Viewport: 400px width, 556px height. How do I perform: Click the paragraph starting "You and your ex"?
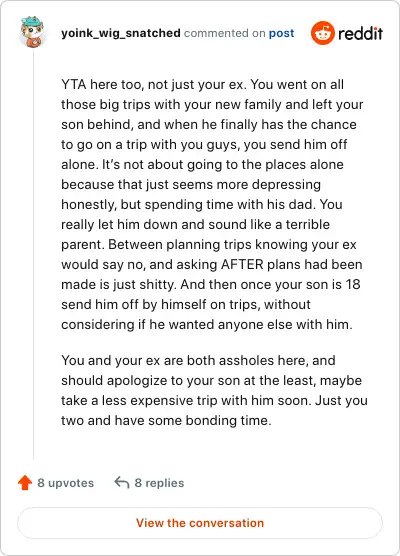pyautogui.click(x=214, y=390)
